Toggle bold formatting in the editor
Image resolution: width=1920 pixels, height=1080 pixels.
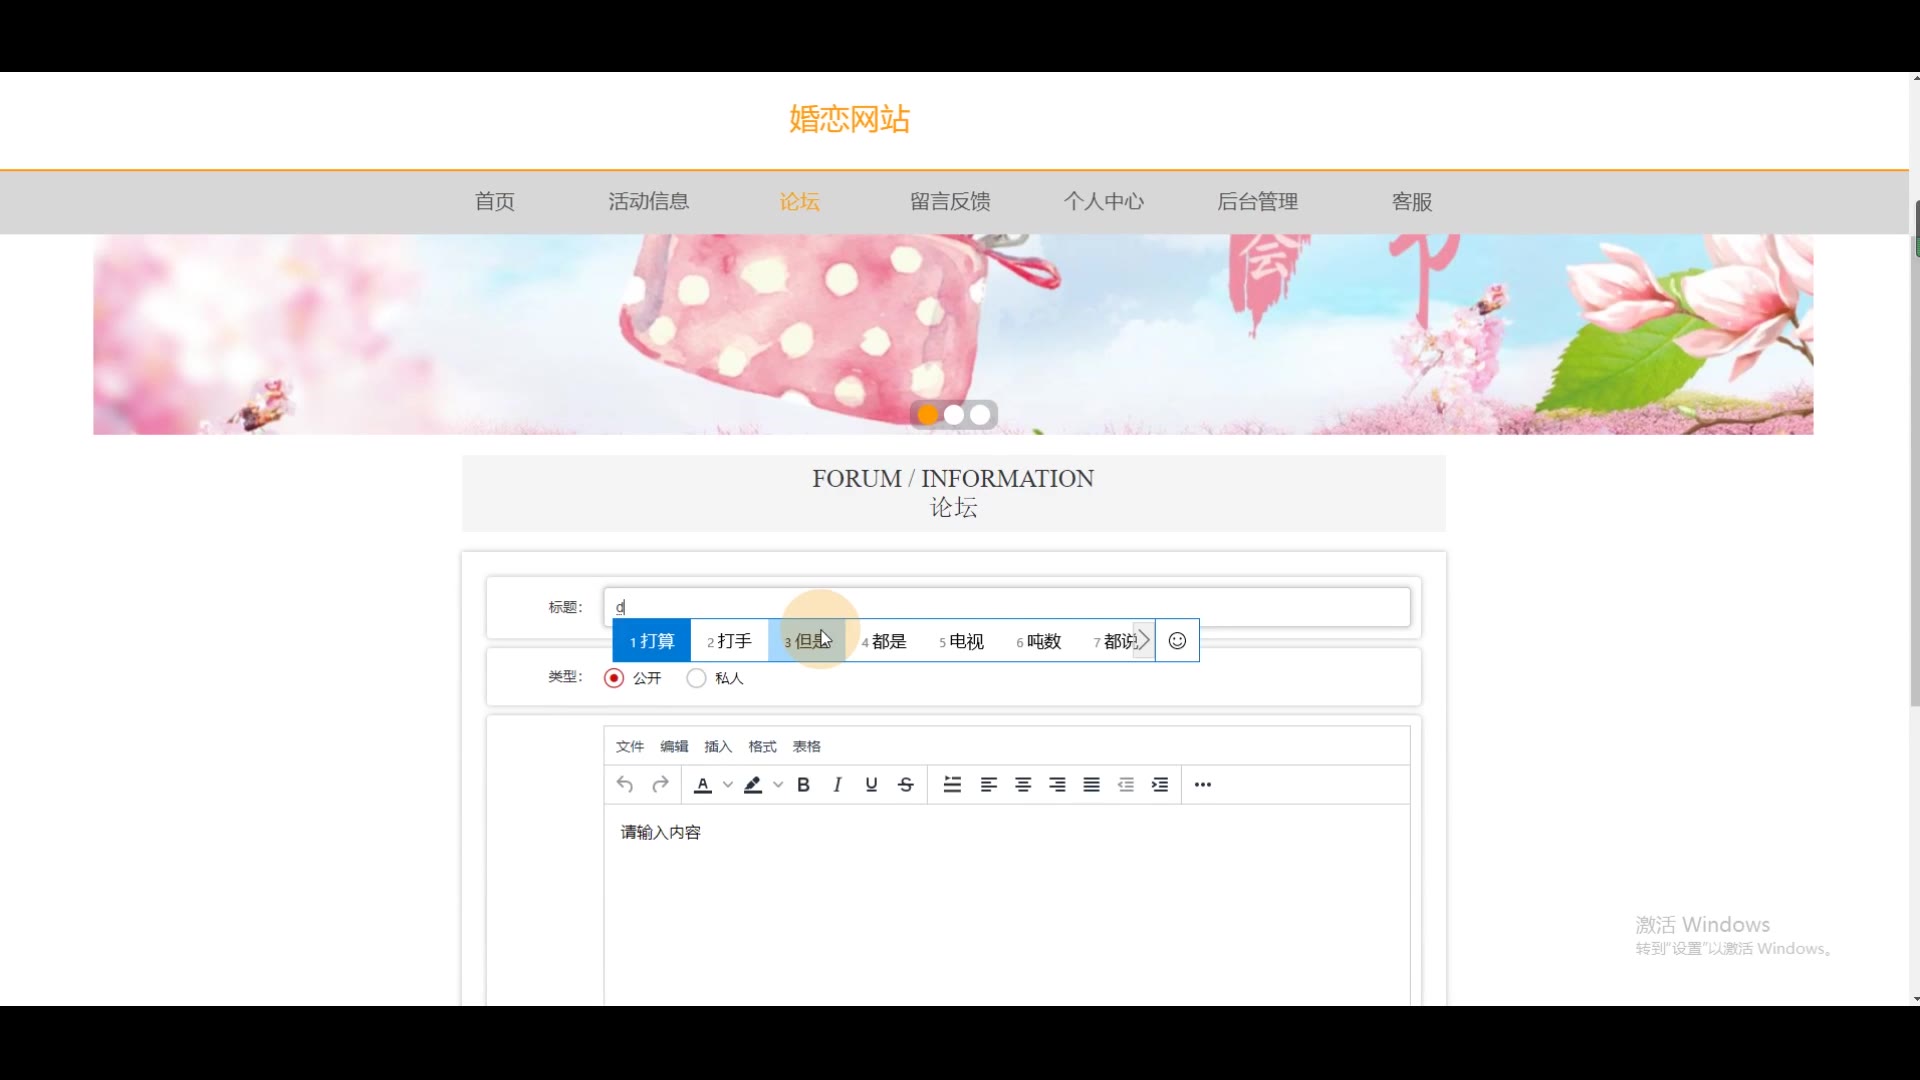point(803,785)
